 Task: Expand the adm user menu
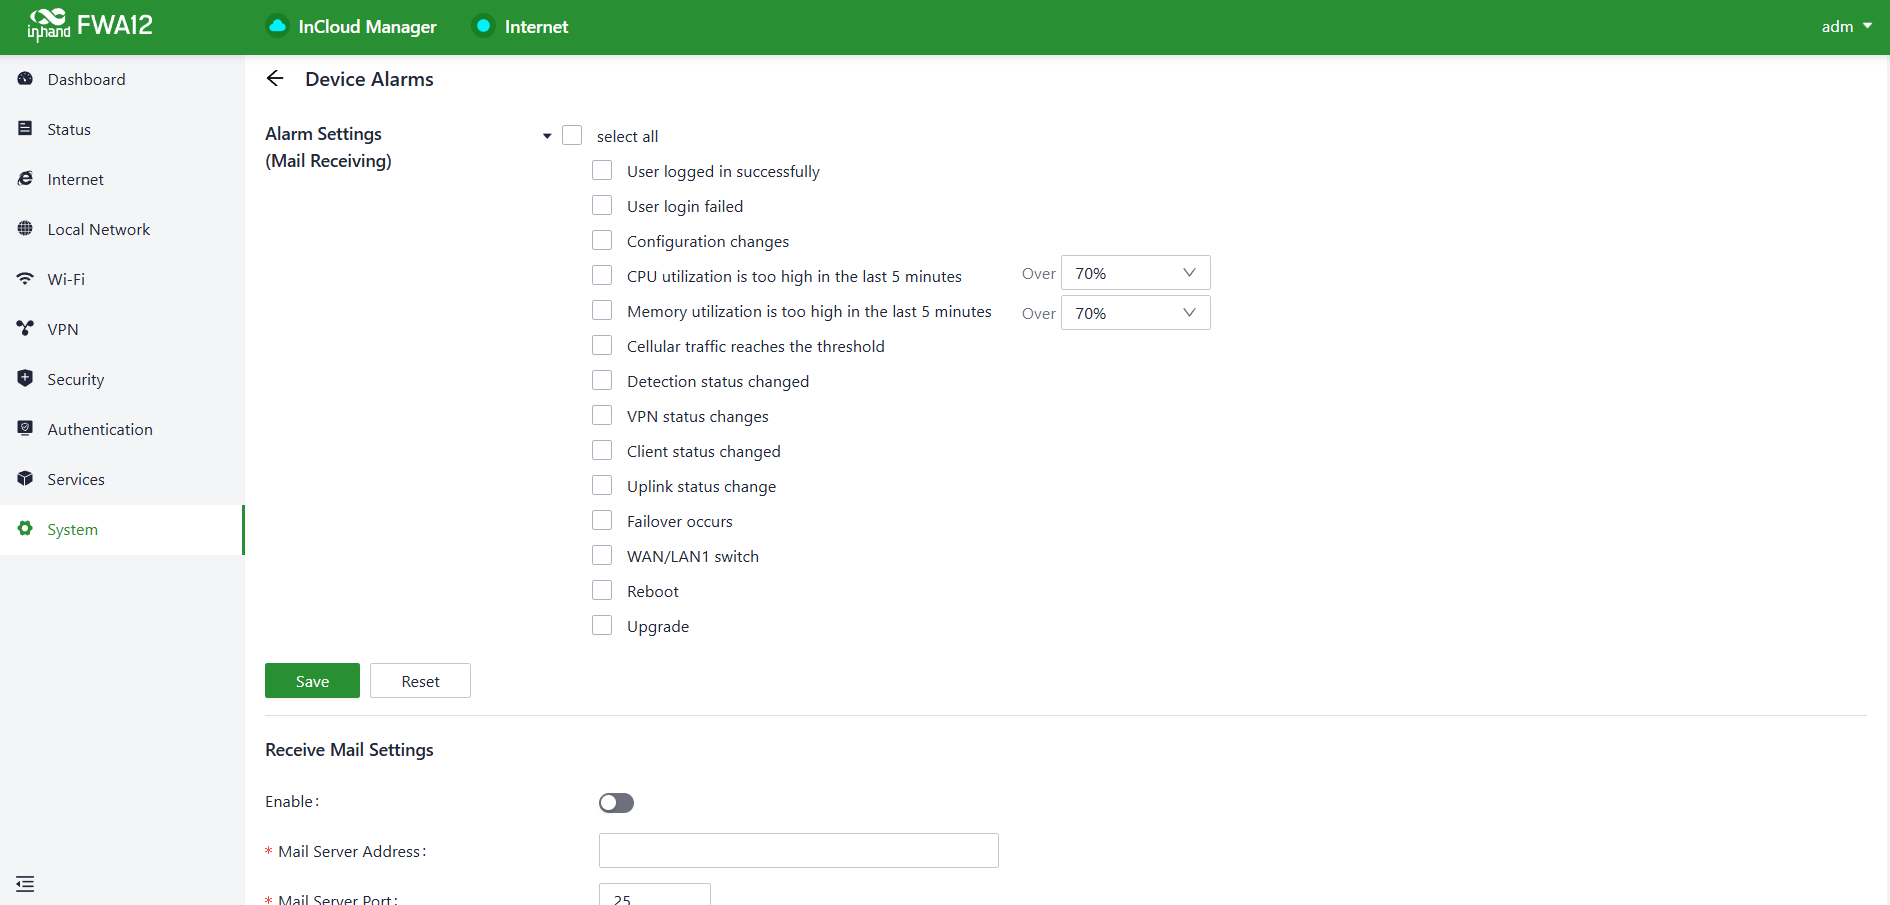[x=1846, y=27]
